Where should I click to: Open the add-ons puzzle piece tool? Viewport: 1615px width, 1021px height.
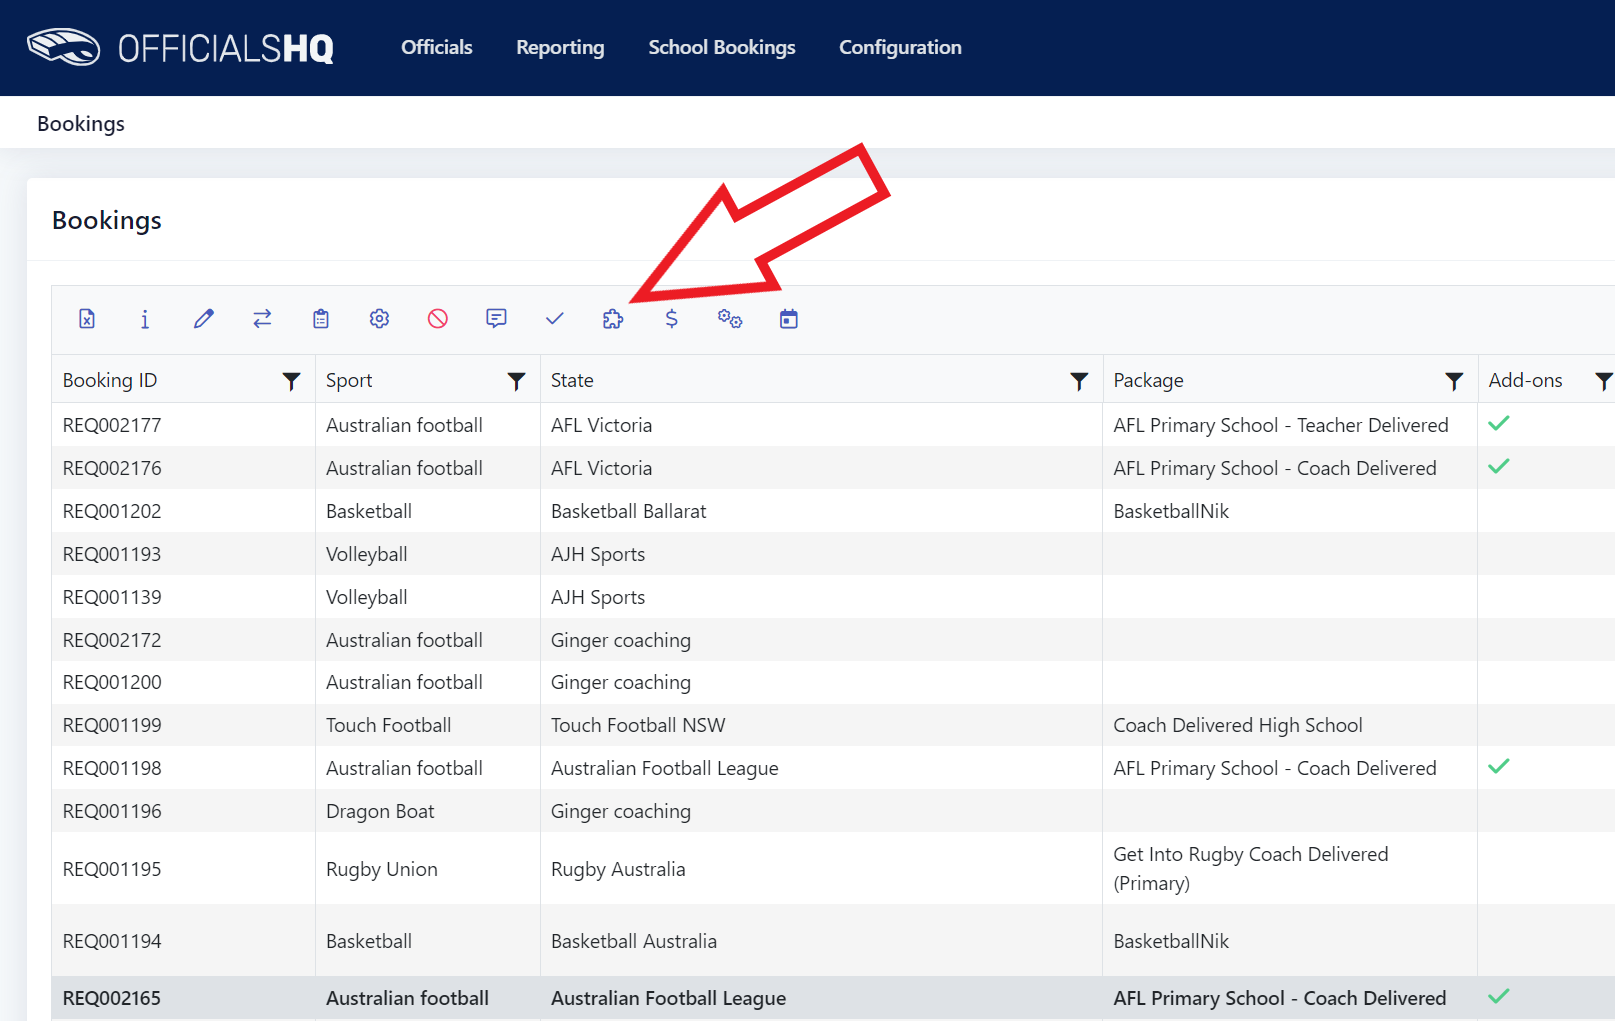(612, 319)
